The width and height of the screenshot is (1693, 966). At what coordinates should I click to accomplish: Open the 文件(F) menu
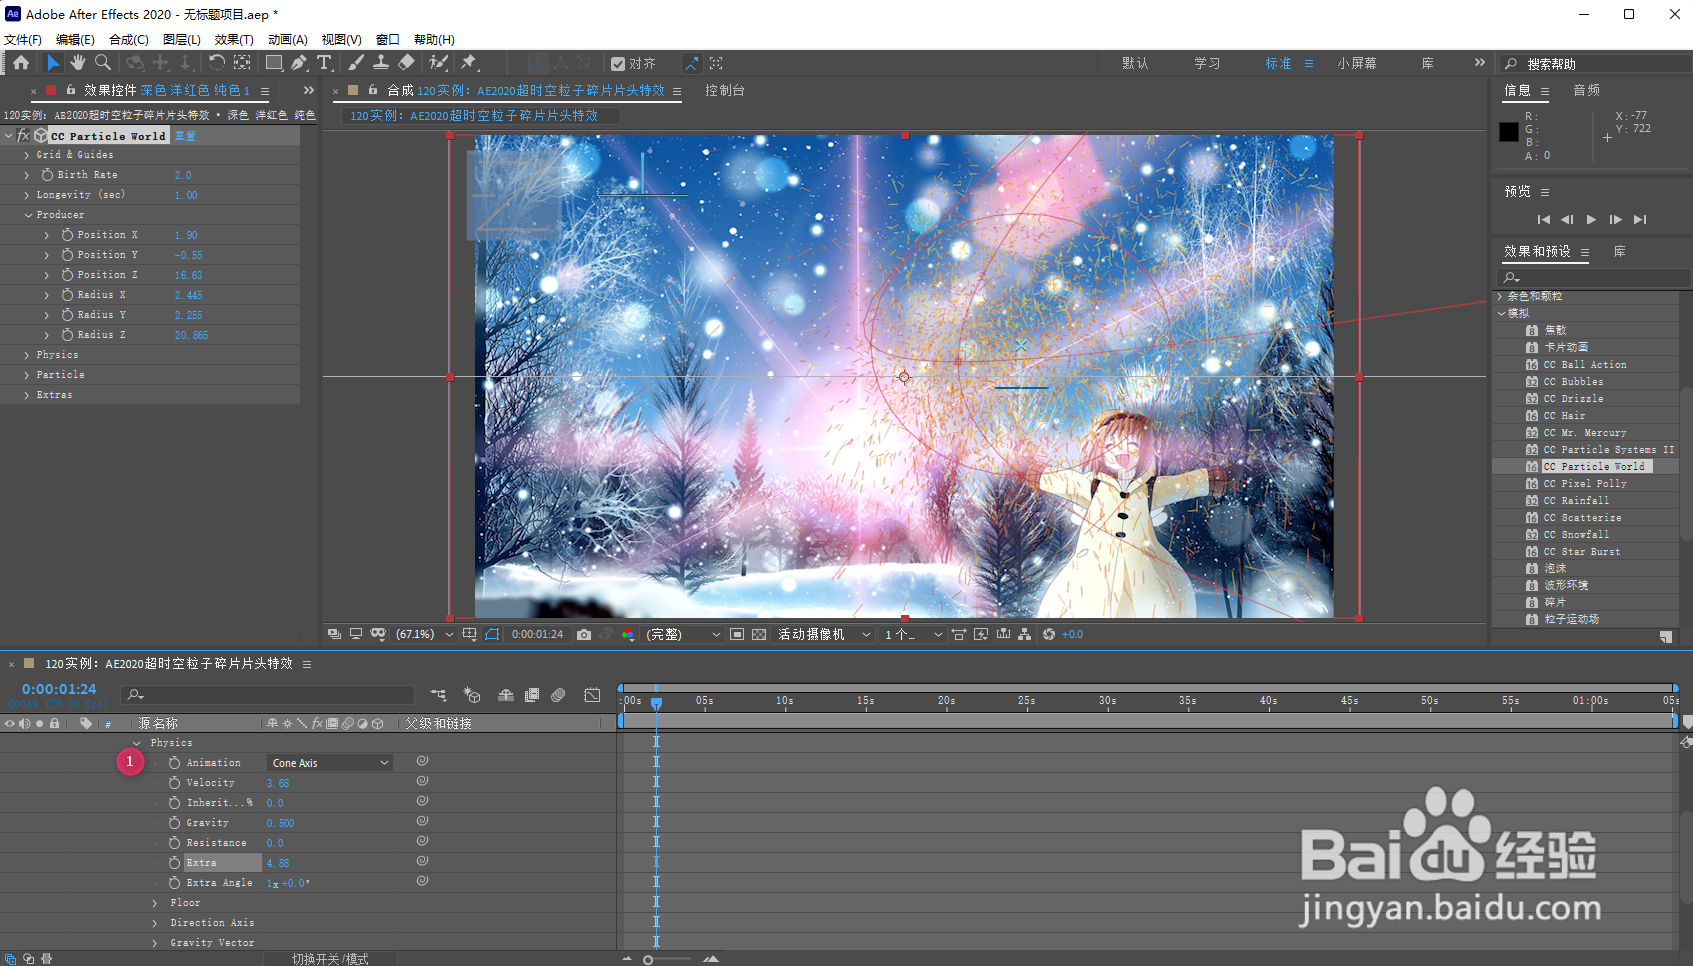(23, 39)
